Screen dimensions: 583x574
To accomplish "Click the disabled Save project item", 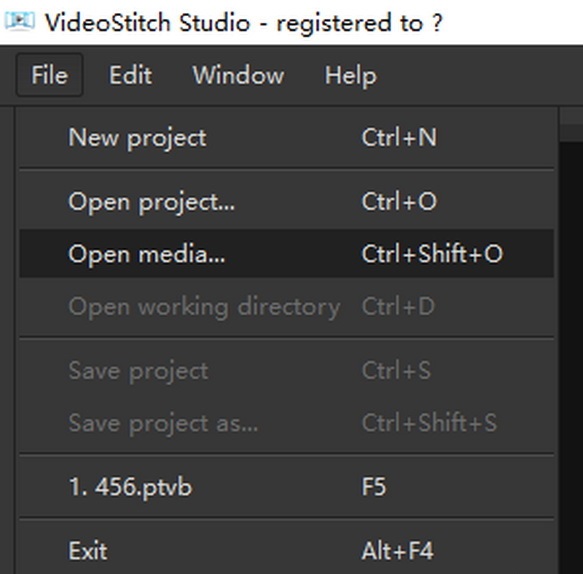I will point(287,371).
